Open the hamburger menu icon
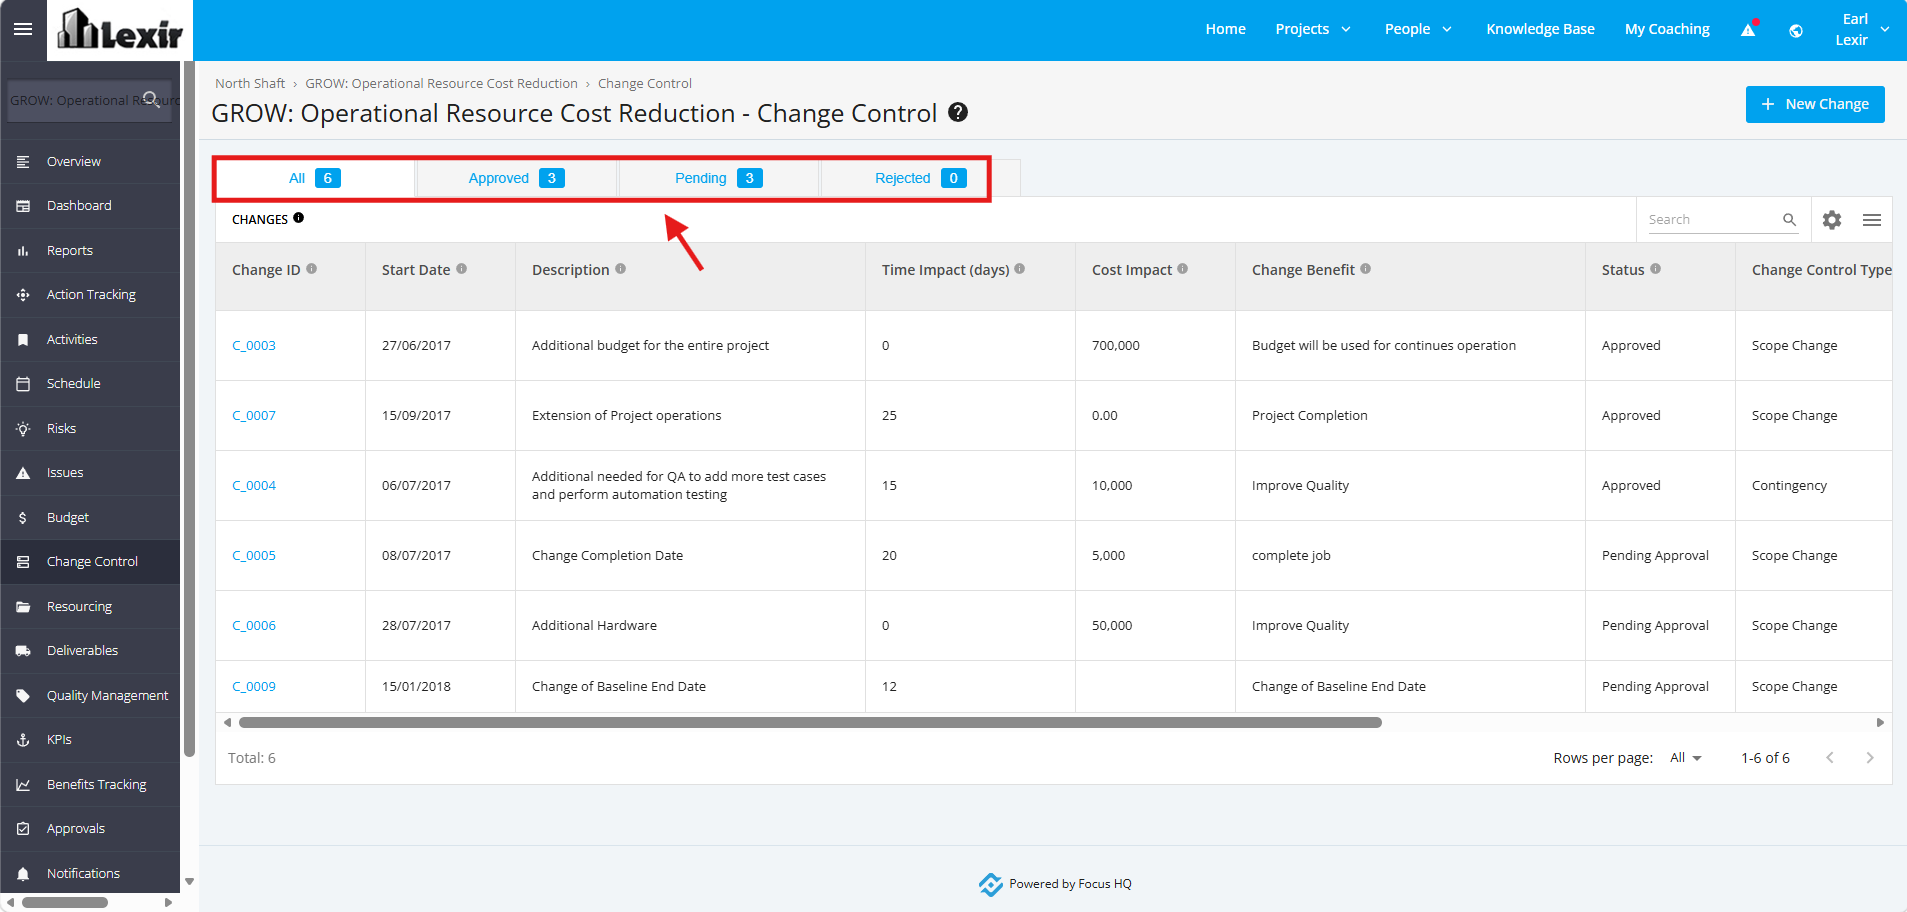 (x=23, y=29)
